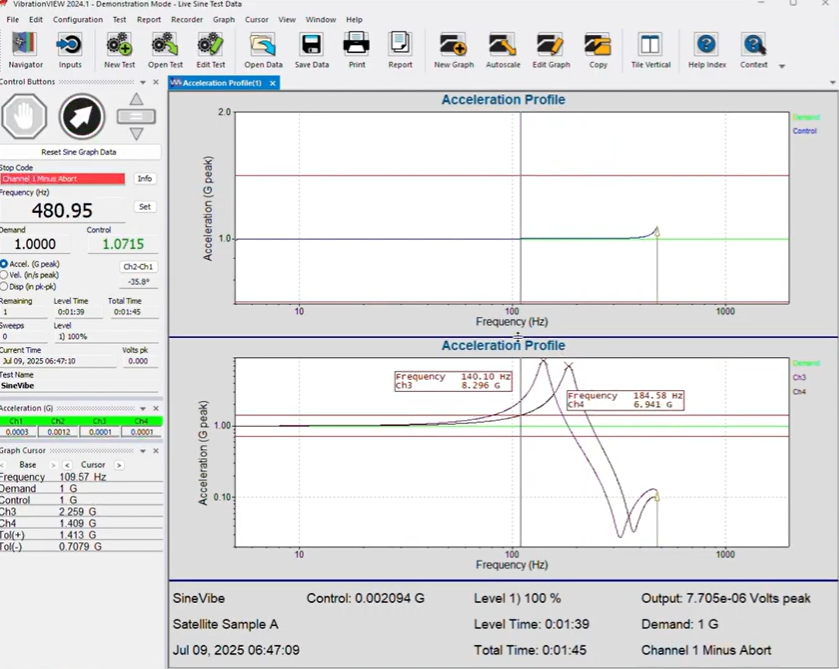Viewport: 839px width, 669px height.
Task: Click the Reset Sine Graph Data button
Action: click(x=79, y=152)
